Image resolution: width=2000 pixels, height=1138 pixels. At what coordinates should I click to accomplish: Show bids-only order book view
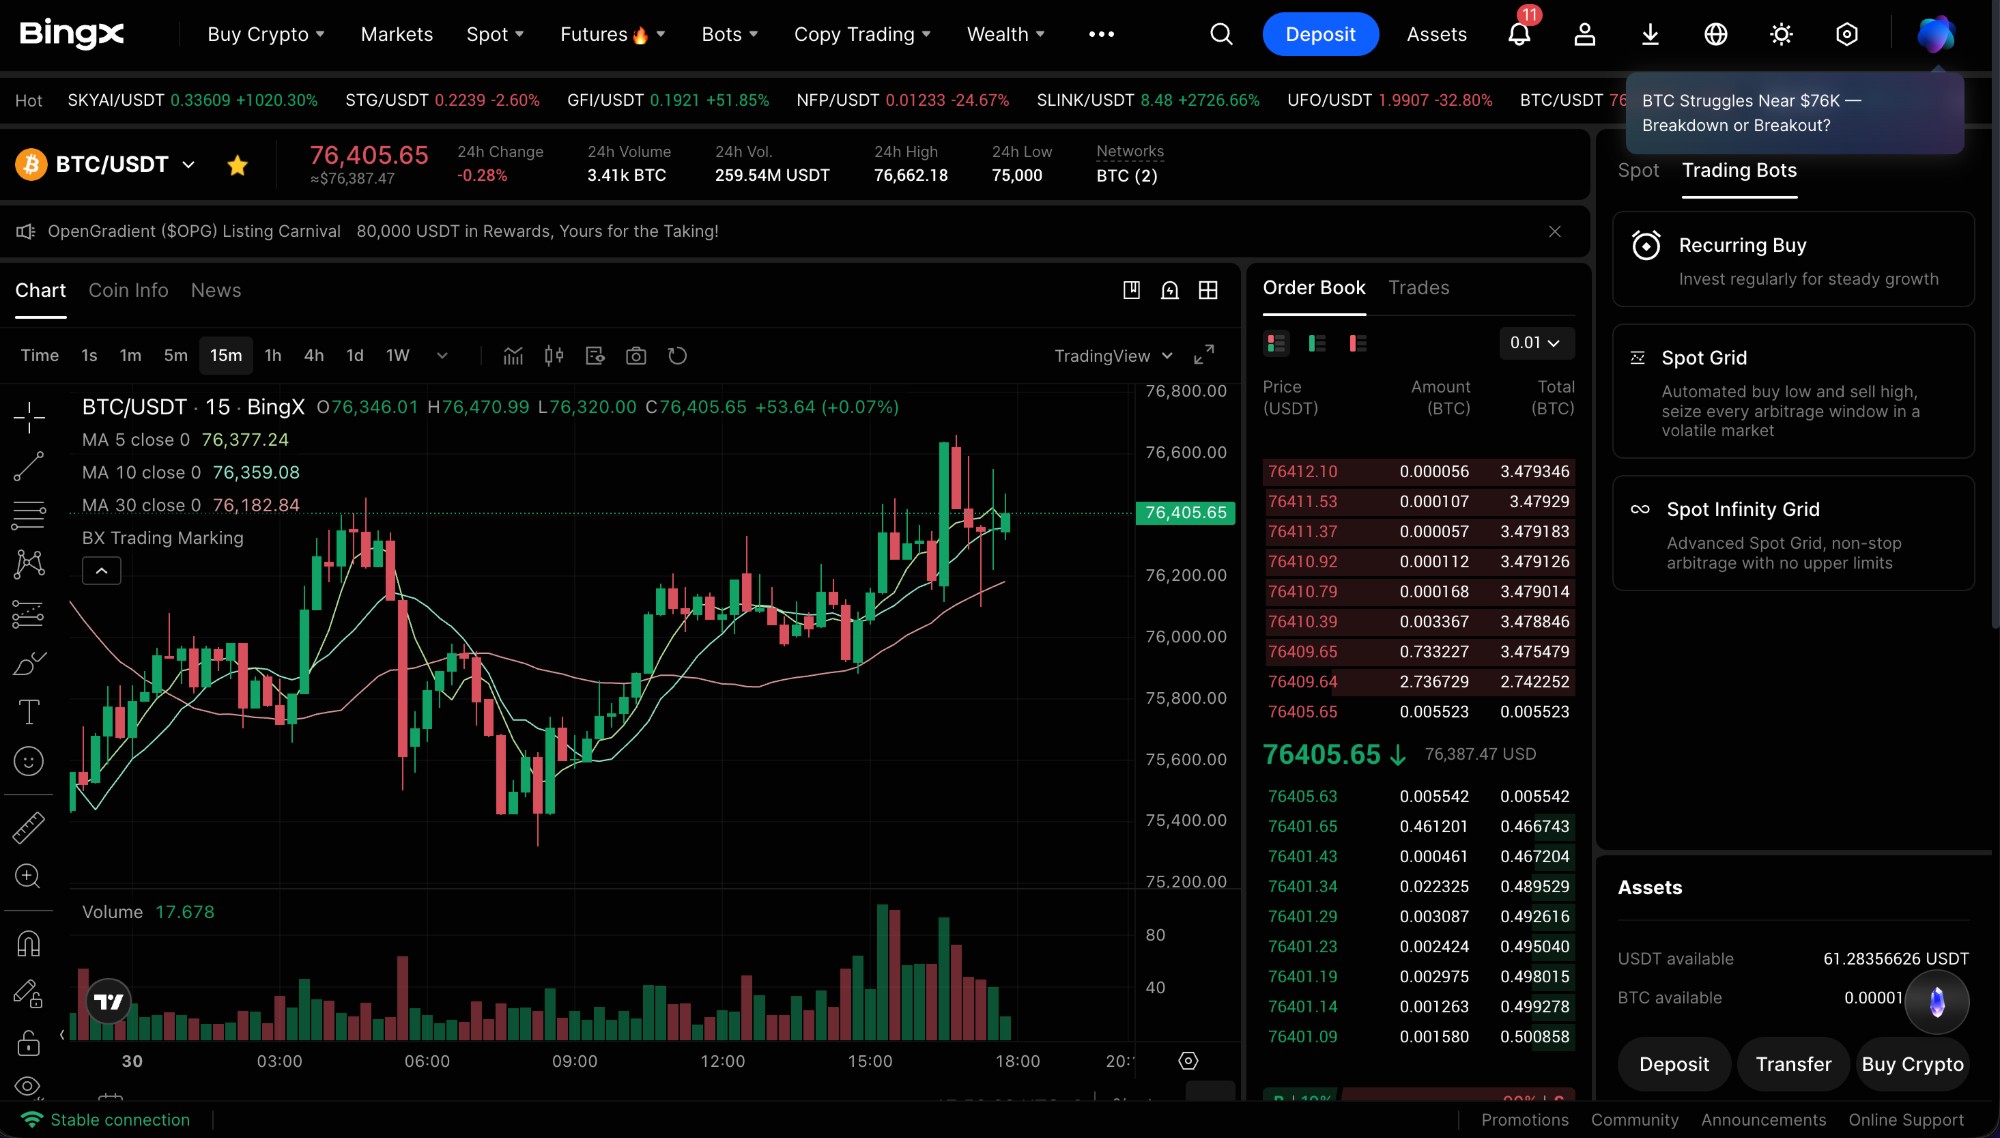click(x=1317, y=344)
